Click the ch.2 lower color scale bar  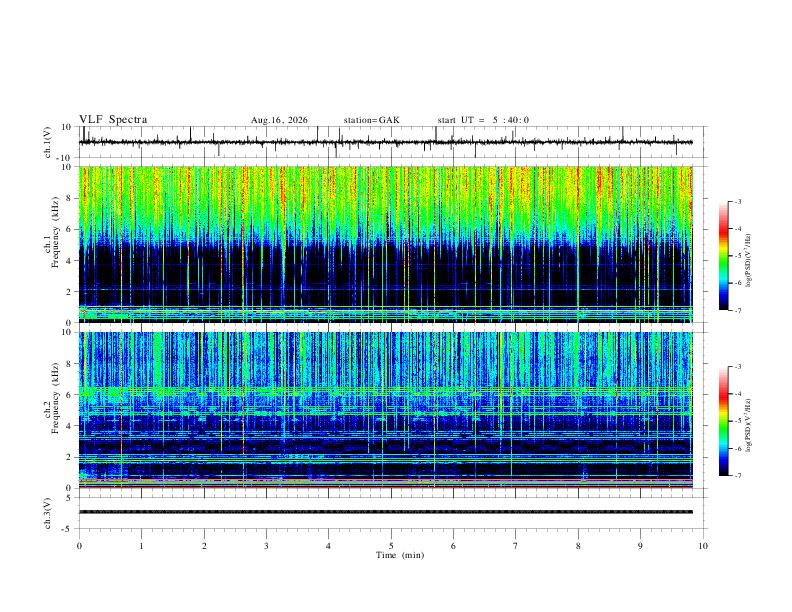pyautogui.click(x=723, y=421)
